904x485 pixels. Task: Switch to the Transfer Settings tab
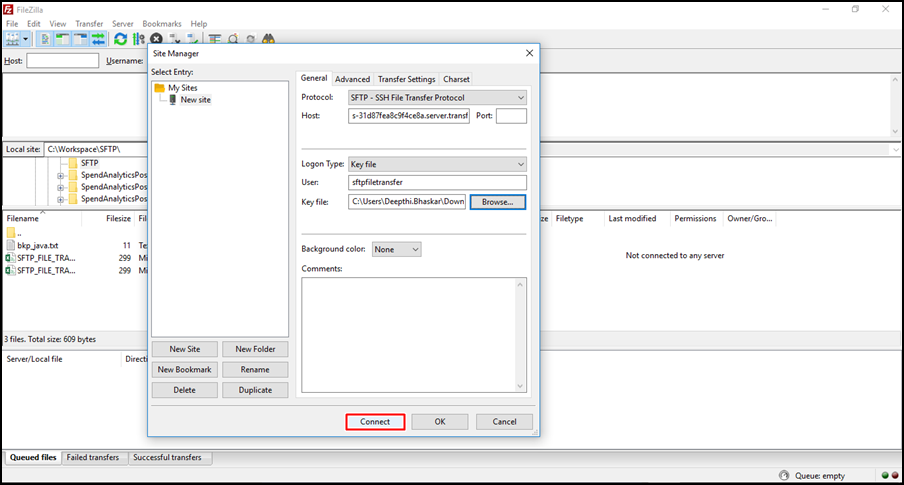click(x=406, y=79)
